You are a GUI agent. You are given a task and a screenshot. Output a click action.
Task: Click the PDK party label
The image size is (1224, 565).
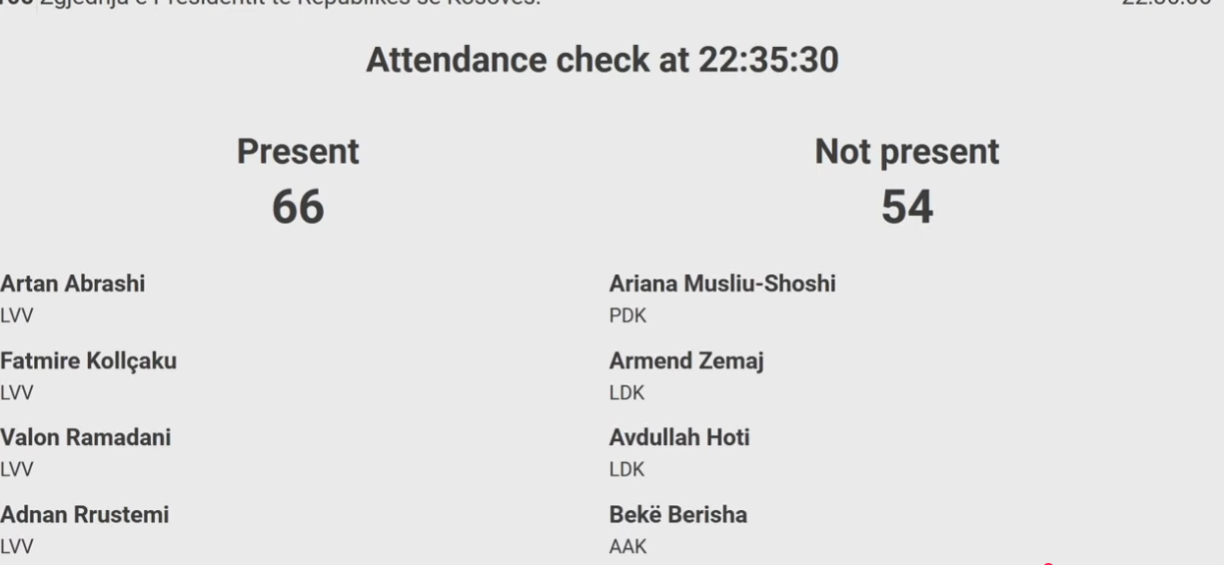(627, 316)
